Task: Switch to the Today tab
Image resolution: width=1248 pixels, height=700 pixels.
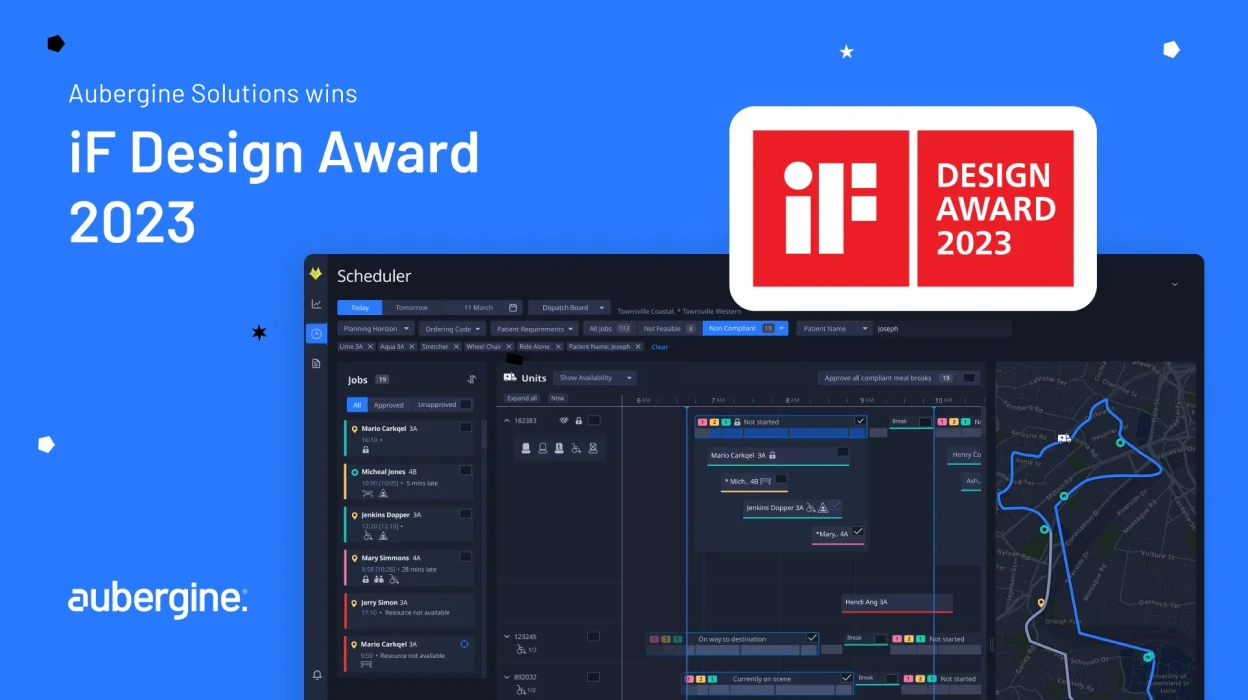Action: [360, 308]
